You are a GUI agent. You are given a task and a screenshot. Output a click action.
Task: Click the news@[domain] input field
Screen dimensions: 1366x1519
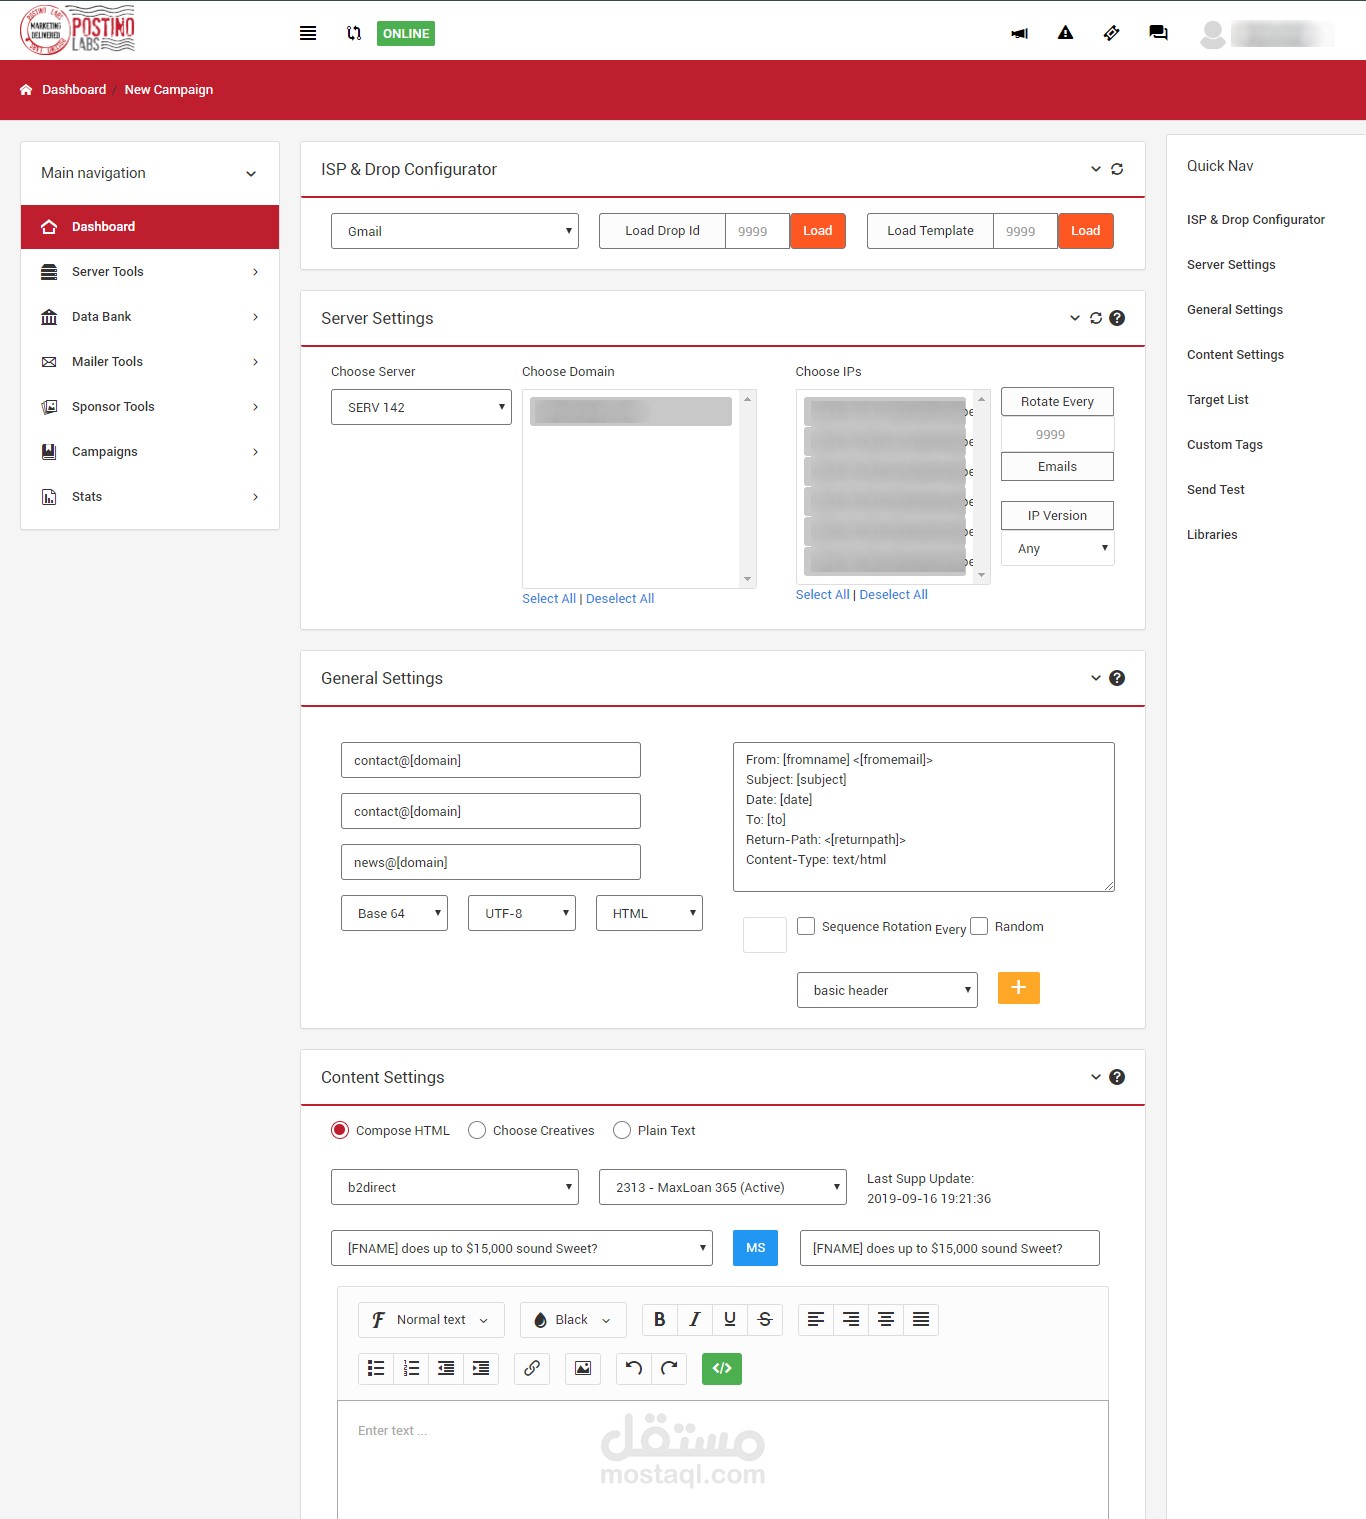tap(491, 862)
